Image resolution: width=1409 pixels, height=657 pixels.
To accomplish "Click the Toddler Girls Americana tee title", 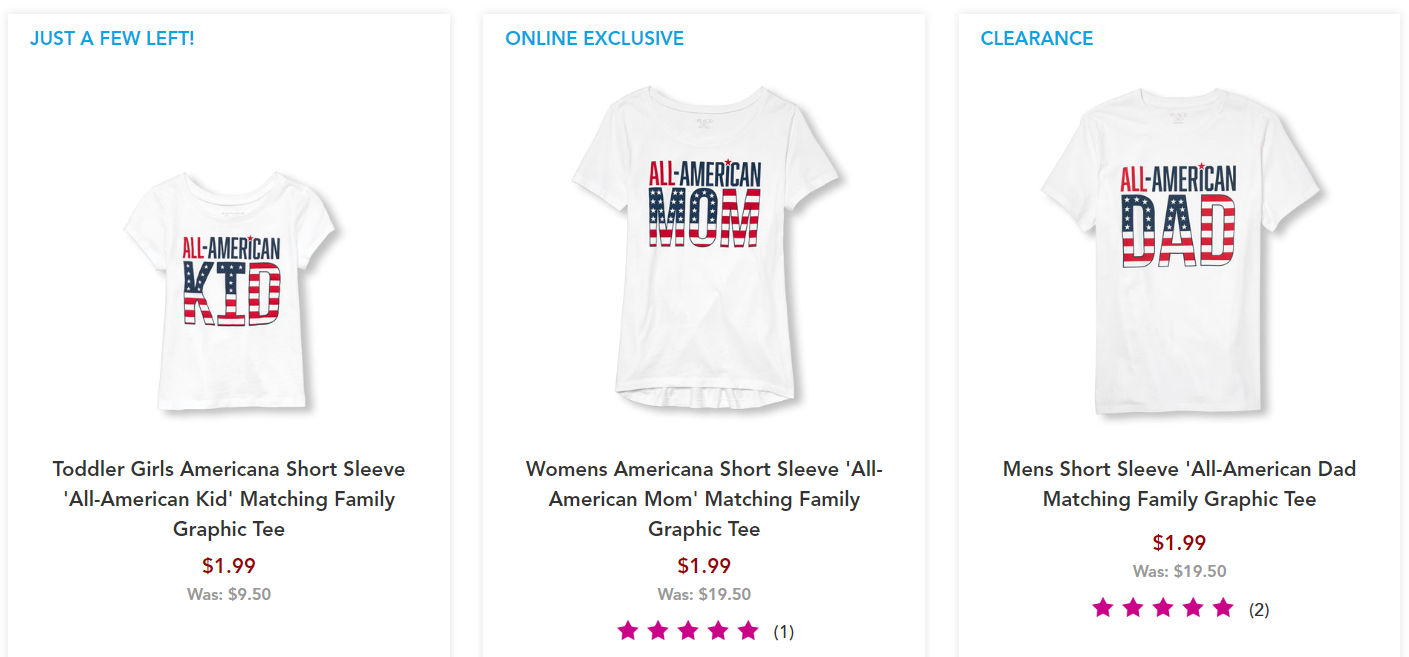I will coord(229,499).
